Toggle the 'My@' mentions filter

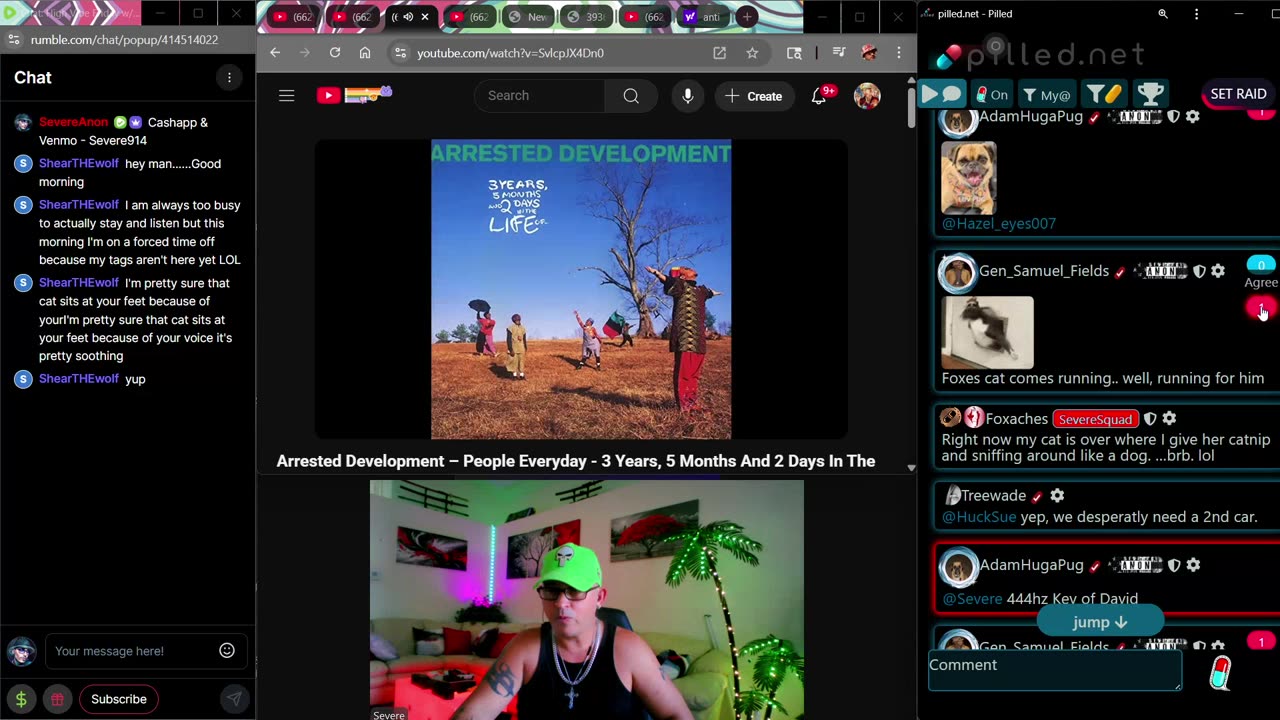(x=1047, y=95)
